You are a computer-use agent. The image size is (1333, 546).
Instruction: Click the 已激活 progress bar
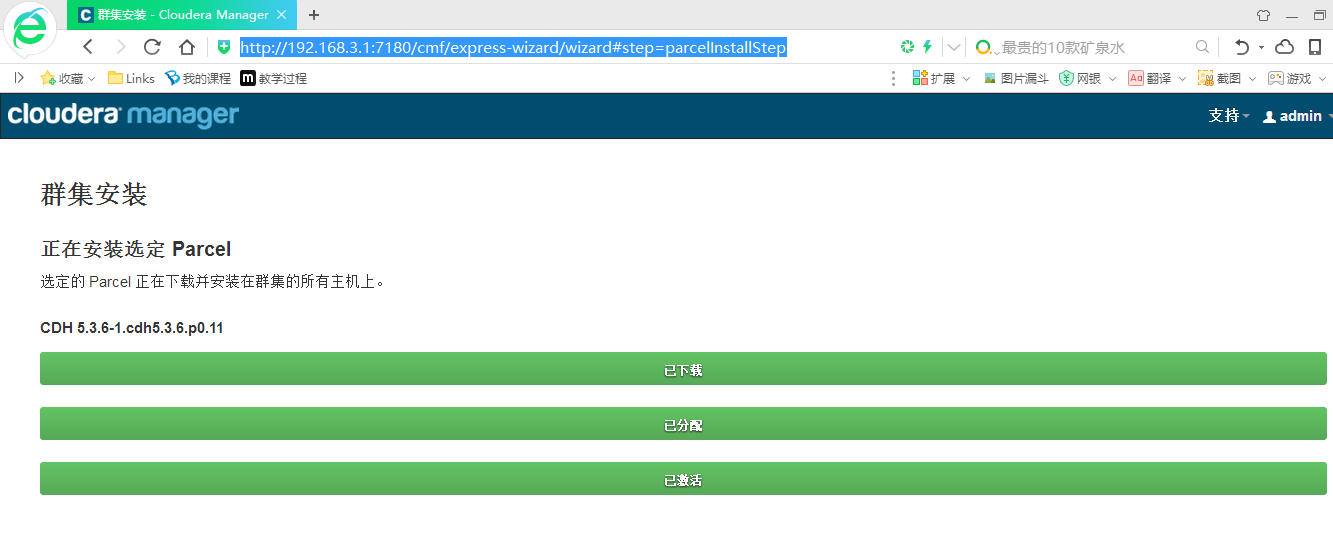(683, 479)
